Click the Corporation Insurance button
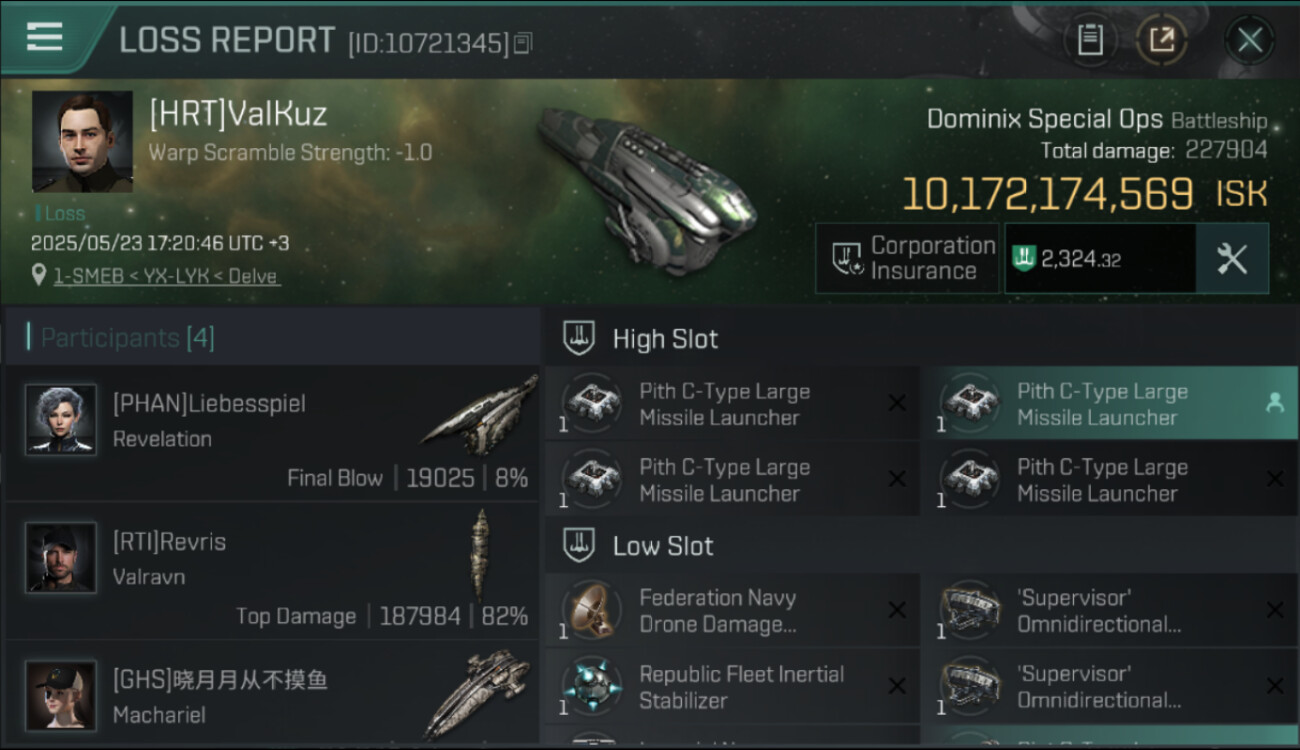 tap(907, 259)
